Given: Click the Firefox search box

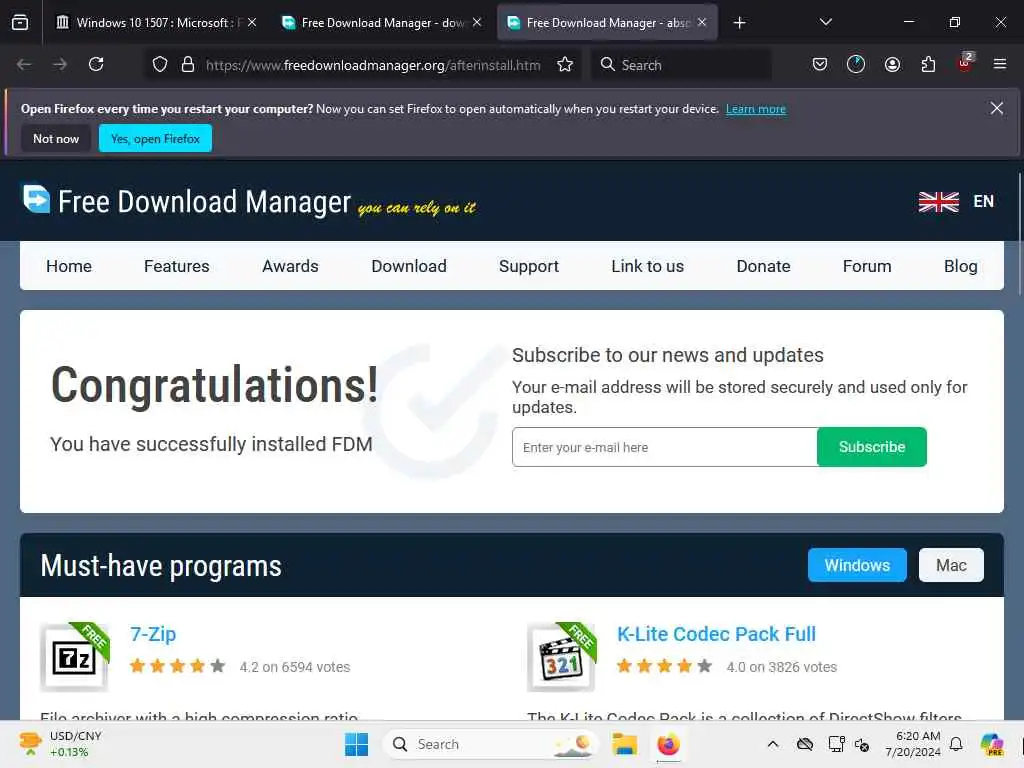Looking at the screenshot, I should point(681,65).
